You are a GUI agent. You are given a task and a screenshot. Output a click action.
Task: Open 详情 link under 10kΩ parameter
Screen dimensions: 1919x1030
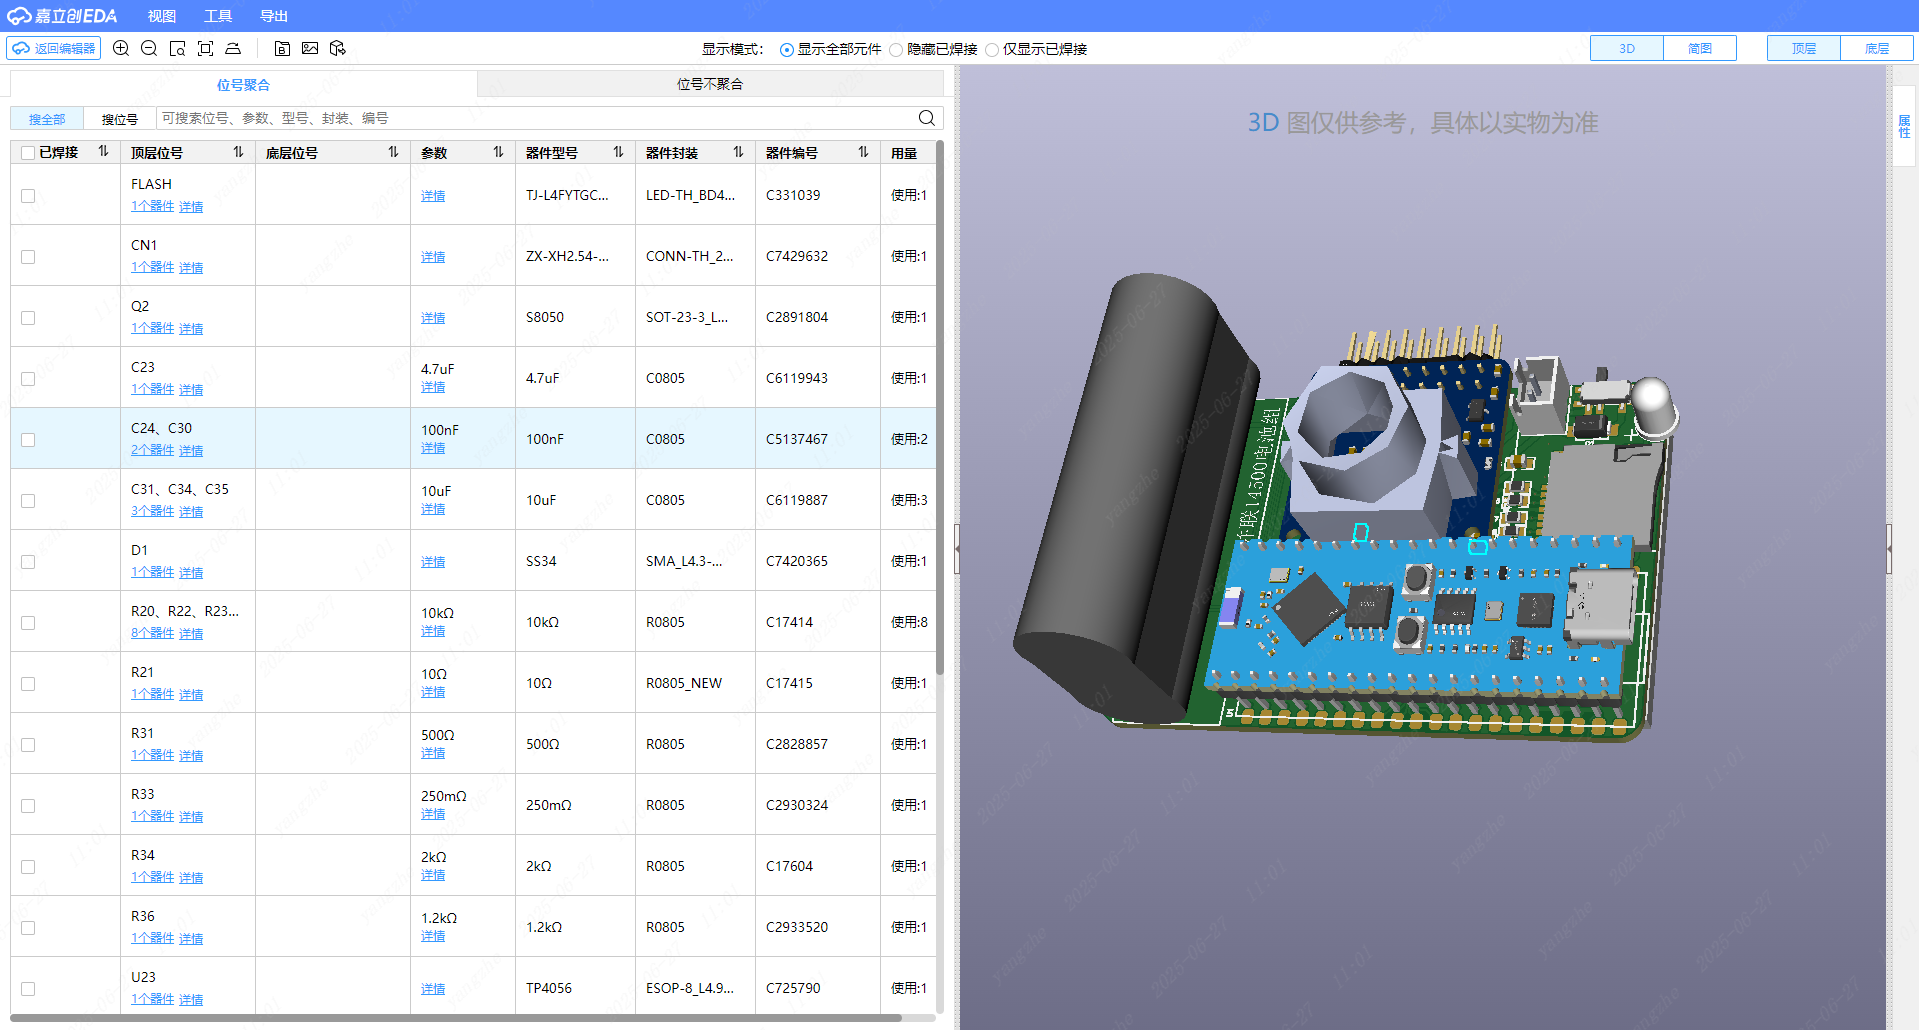tap(433, 631)
